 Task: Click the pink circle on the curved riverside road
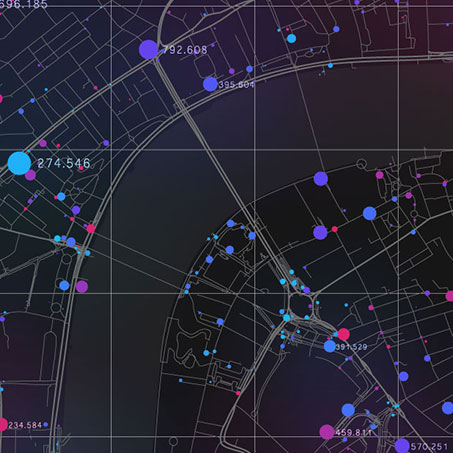click(91, 229)
